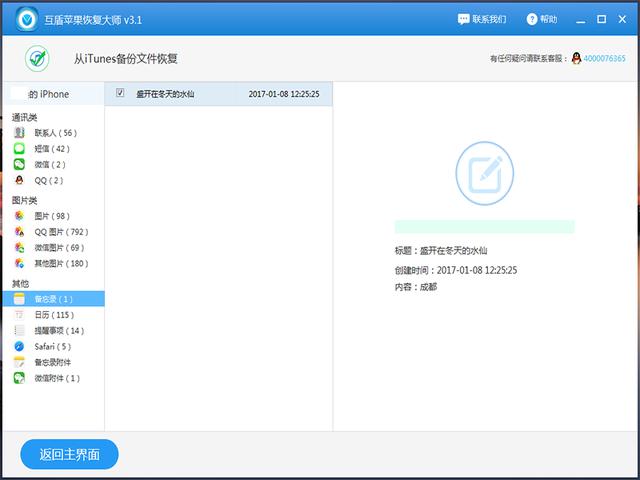Select the 的 iPhone device entry
Screen dimensions: 640x480
53,94
